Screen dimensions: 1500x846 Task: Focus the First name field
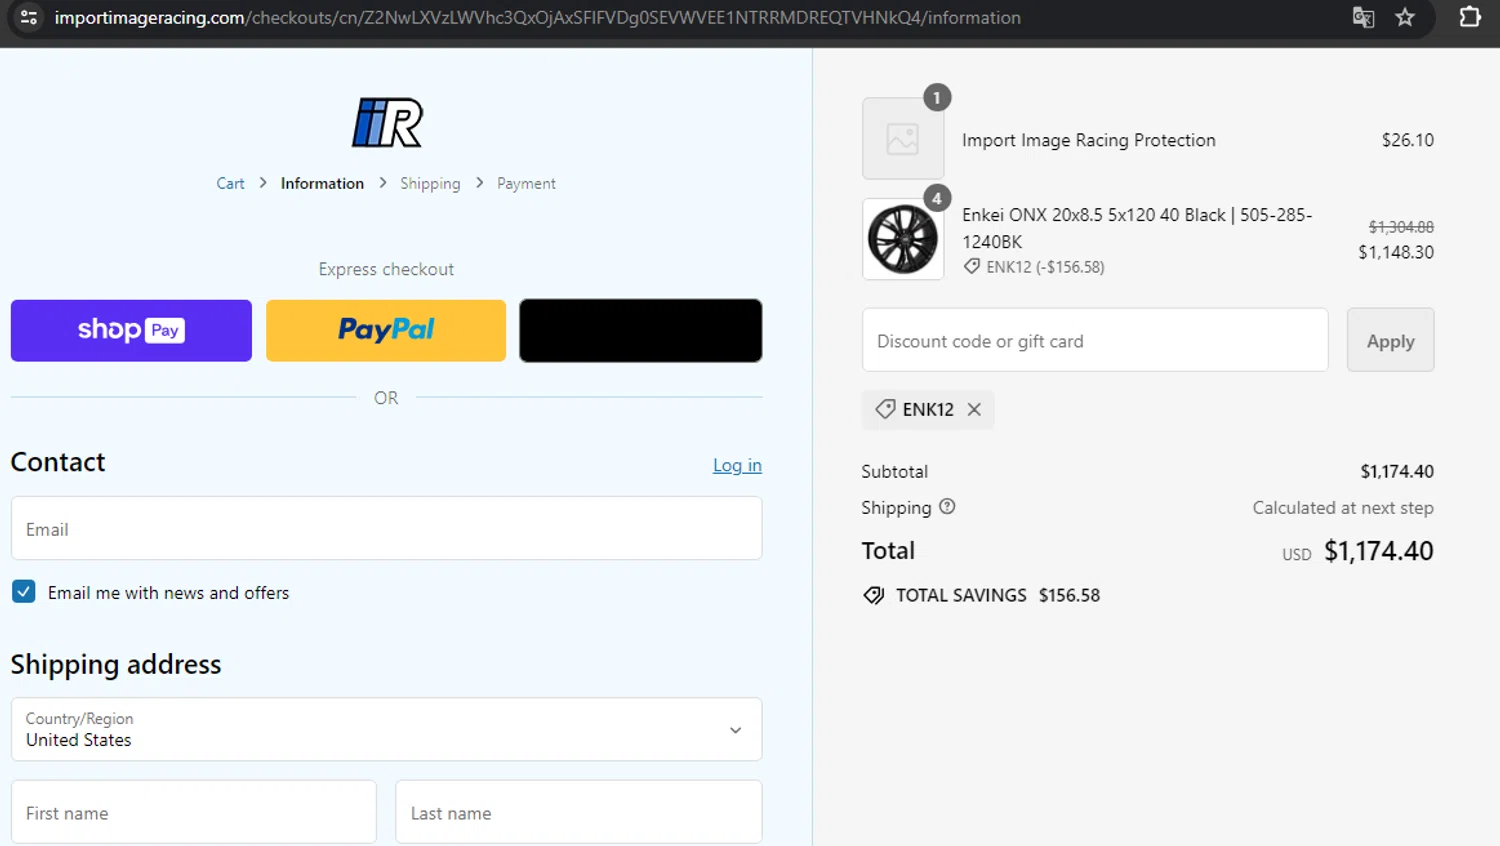[194, 812]
